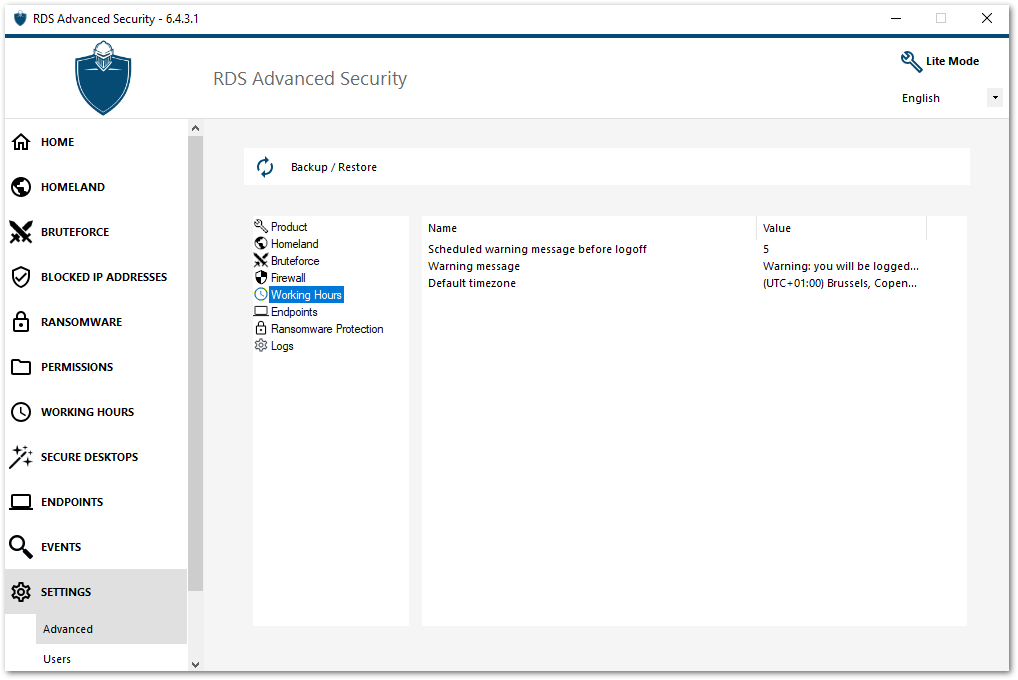Select Homeland in the settings tree

coord(294,244)
